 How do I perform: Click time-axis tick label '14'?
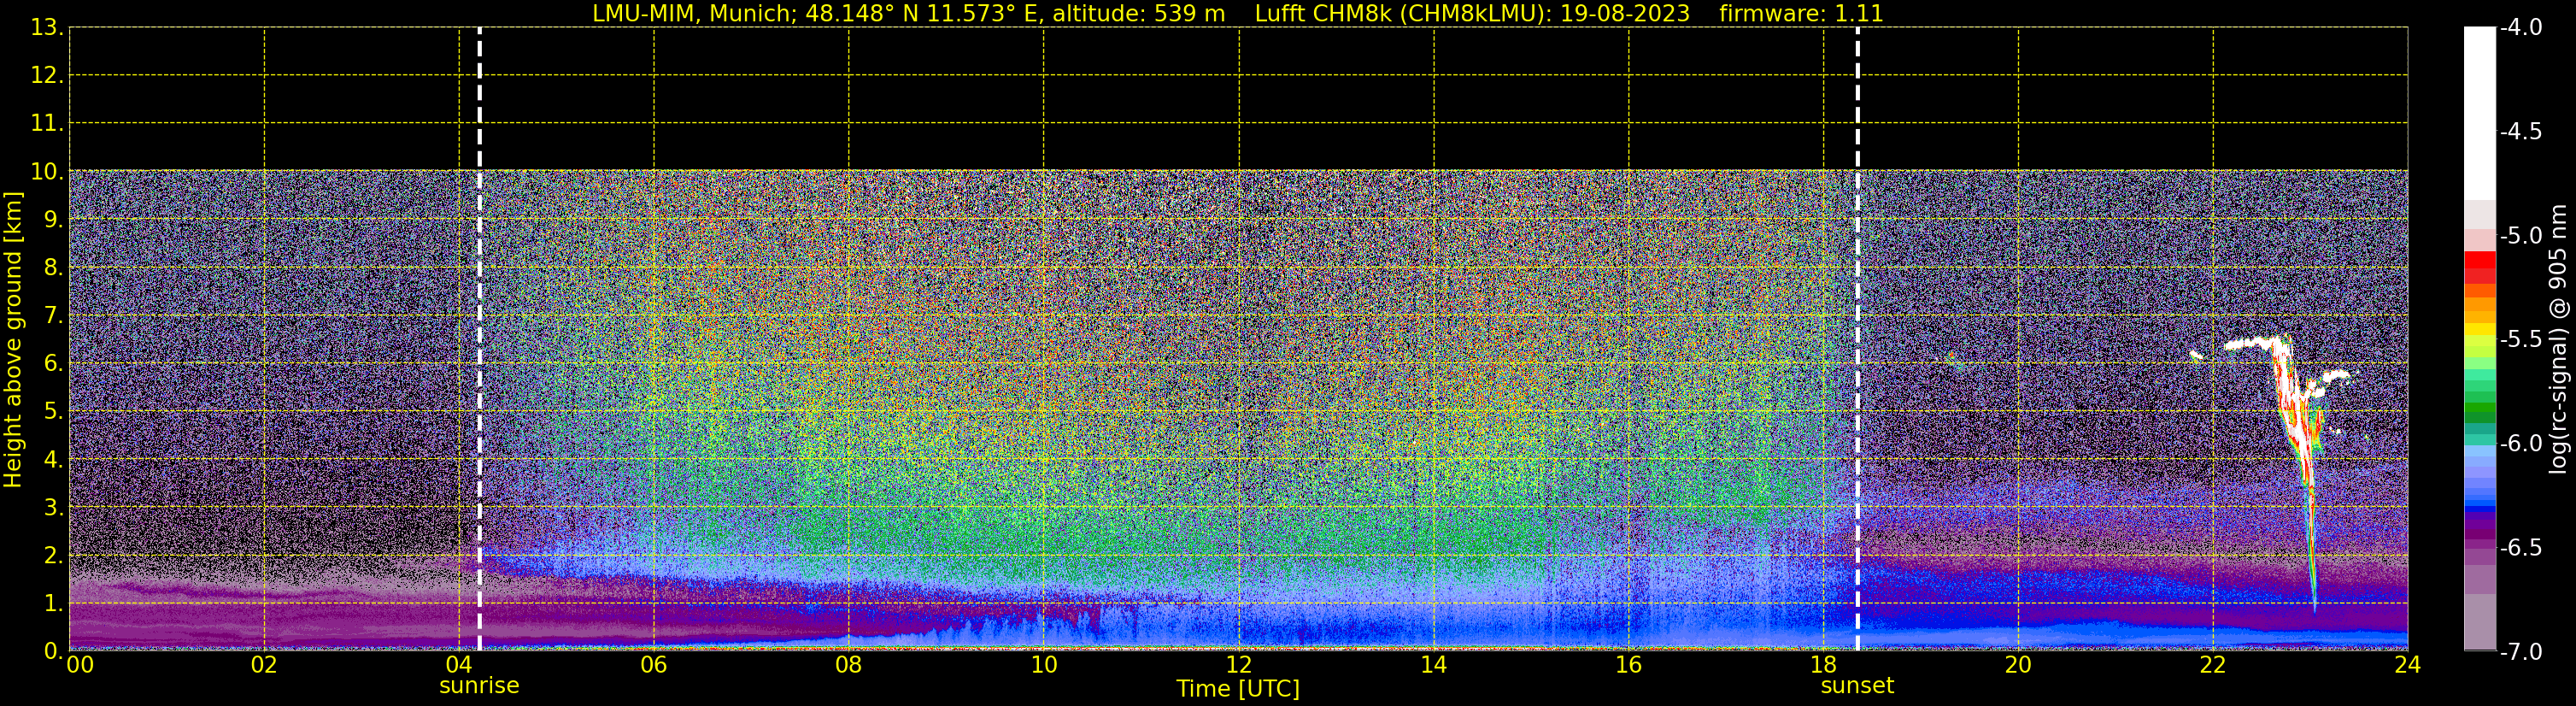point(1434,665)
